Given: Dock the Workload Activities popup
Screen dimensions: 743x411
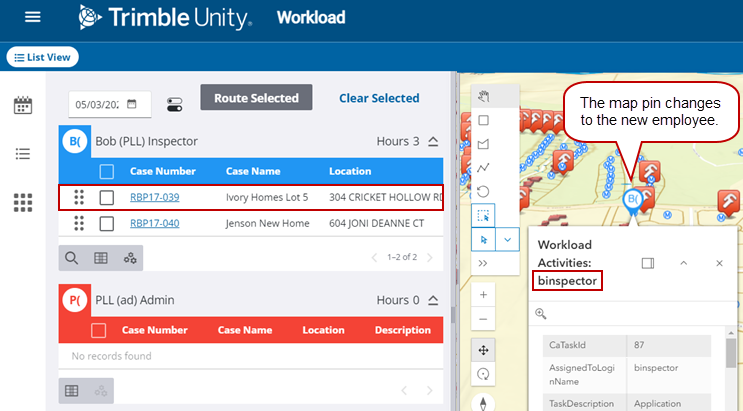Looking at the screenshot, I should (x=648, y=263).
